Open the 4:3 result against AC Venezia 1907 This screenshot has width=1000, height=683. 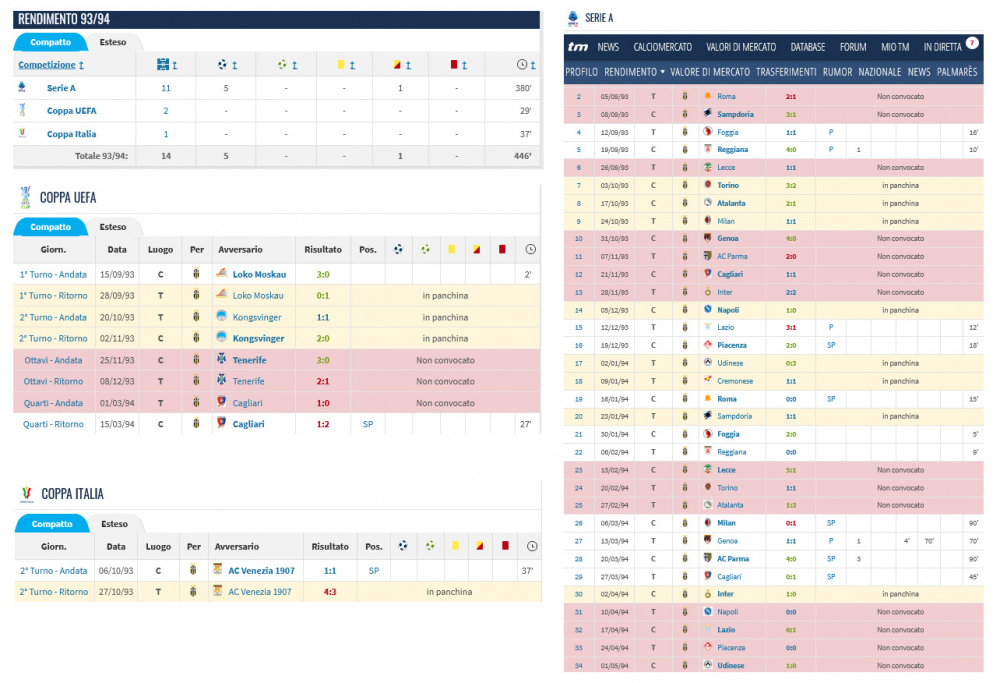(x=330, y=592)
